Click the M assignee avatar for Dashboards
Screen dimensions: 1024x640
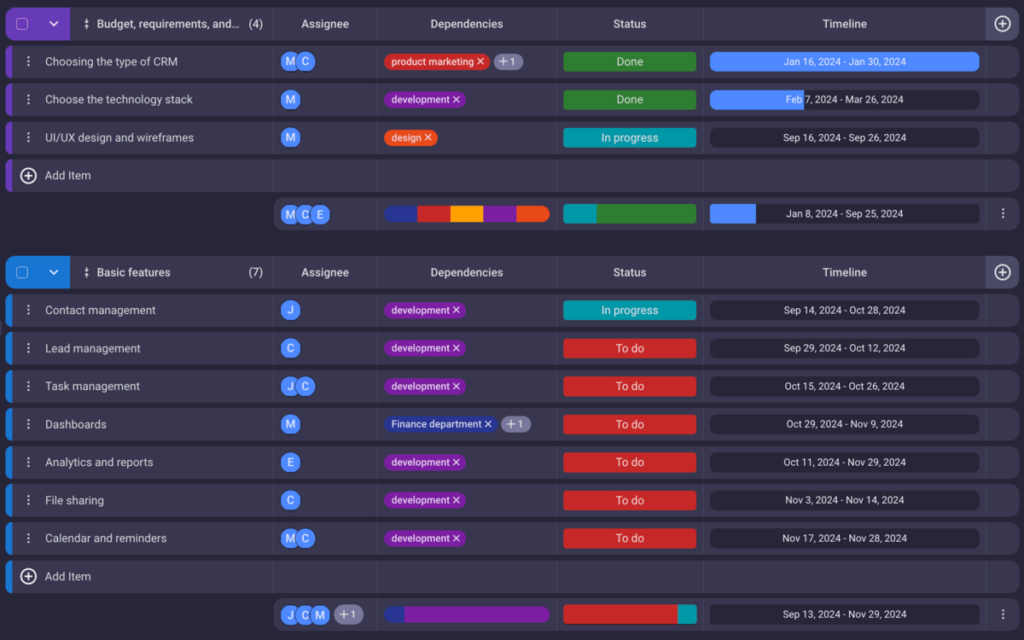tap(290, 424)
